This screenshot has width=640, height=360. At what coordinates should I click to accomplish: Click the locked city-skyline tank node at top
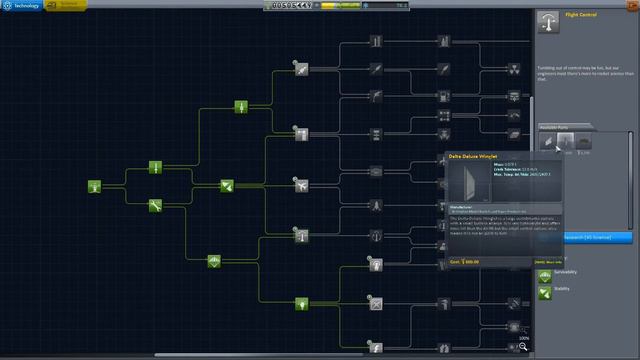444,41
